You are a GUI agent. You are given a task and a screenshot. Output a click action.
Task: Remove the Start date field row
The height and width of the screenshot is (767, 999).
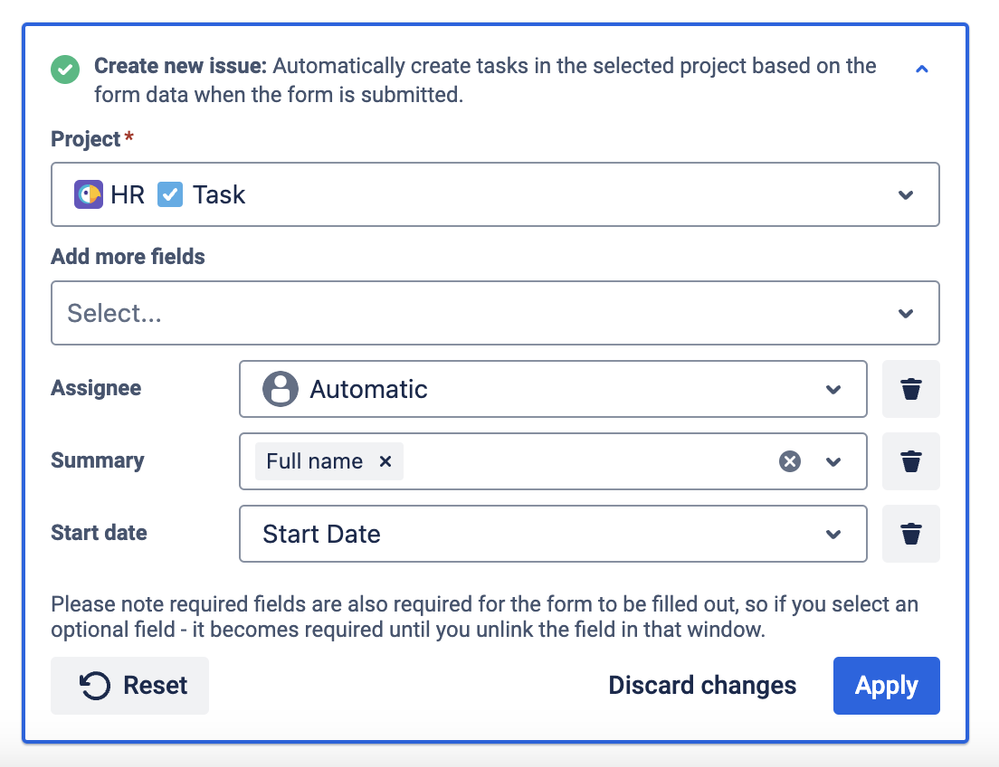[910, 534]
